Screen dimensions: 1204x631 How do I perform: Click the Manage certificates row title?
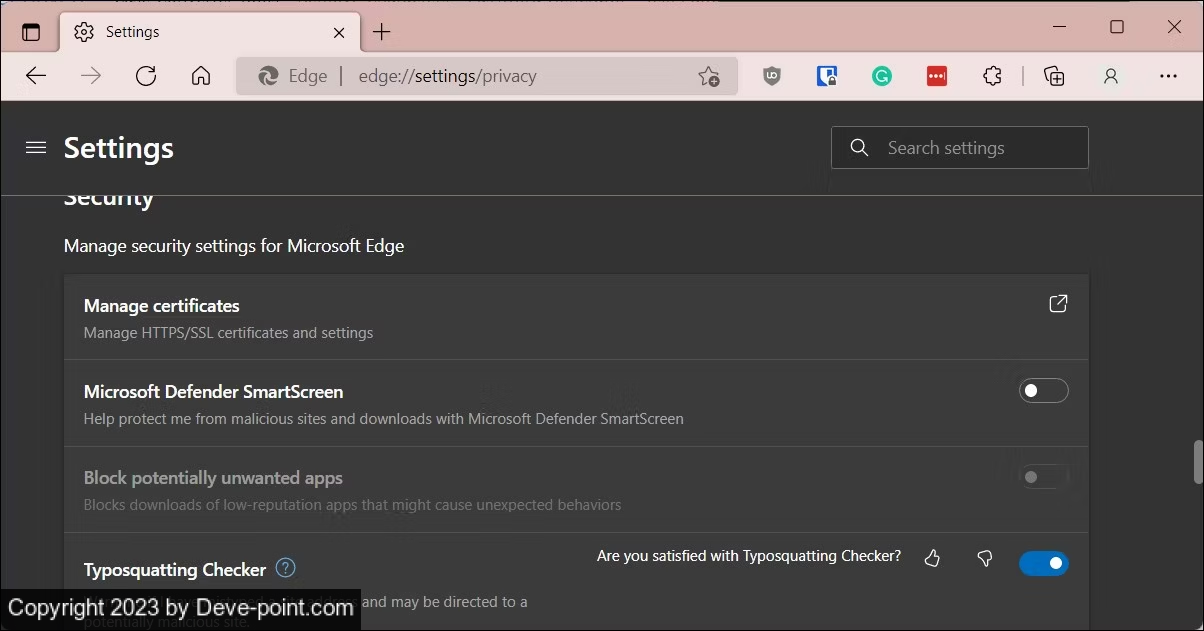[x=162, y=306]
